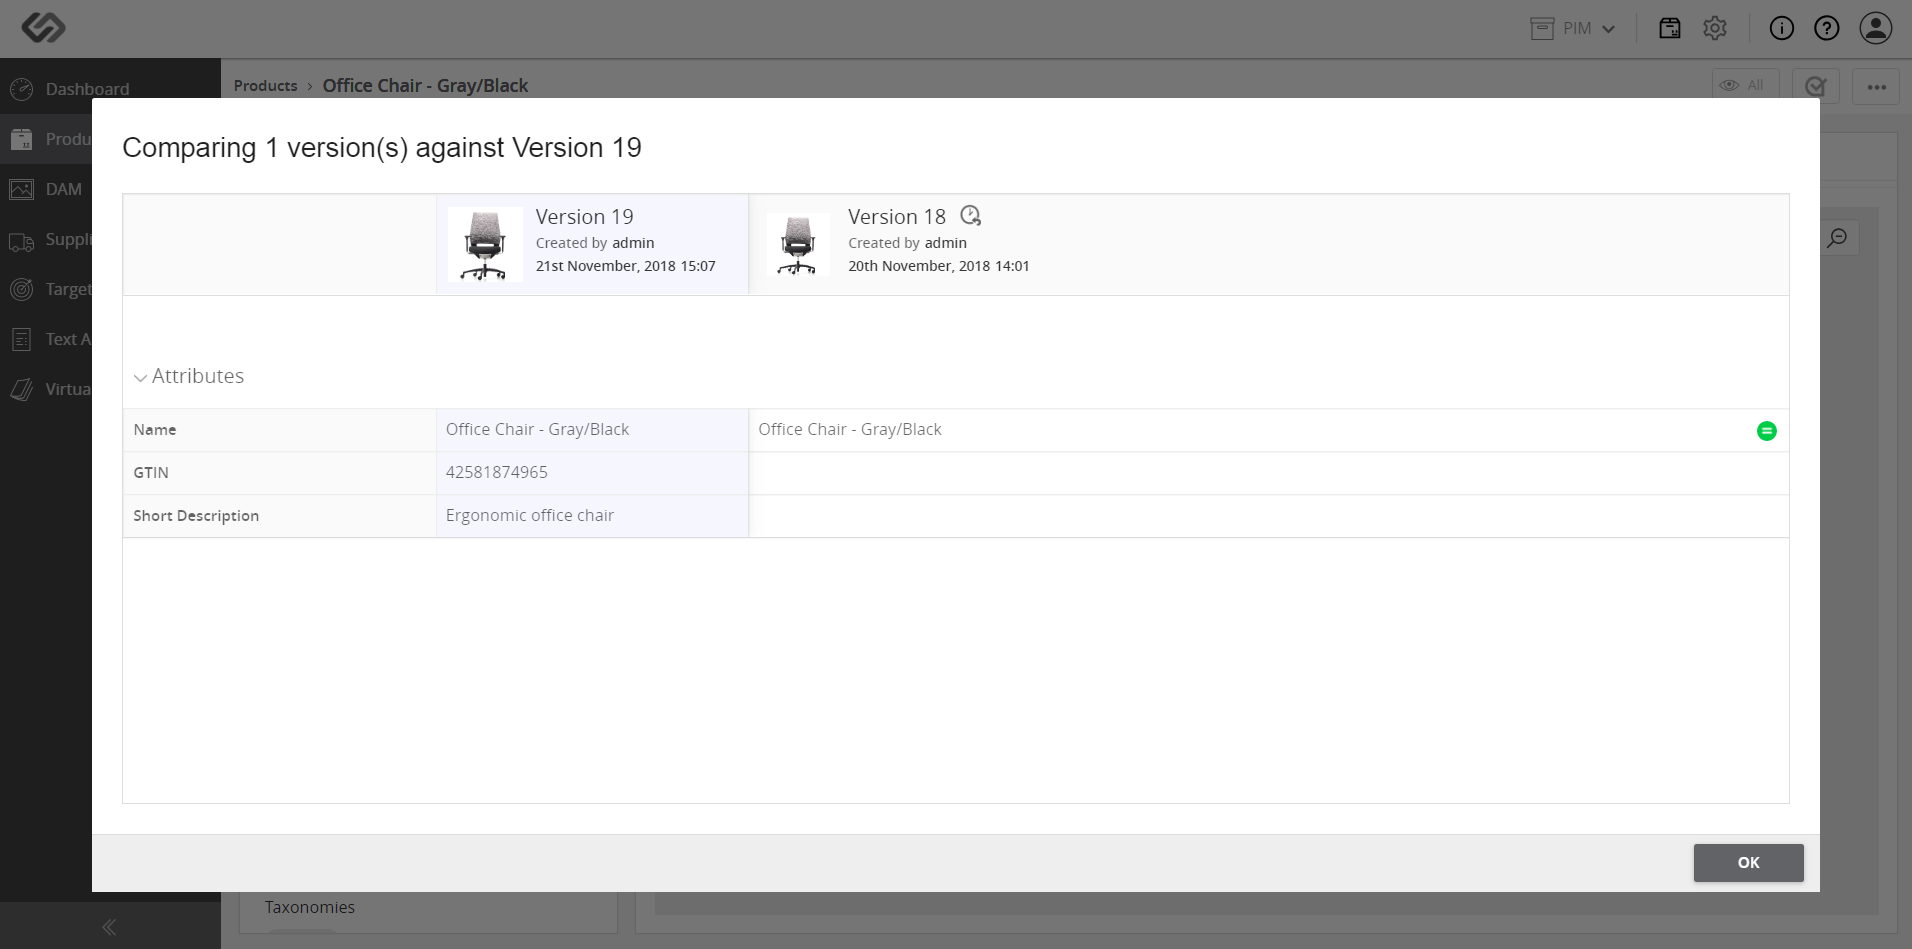Collapse the Attributes section
Screen dimensions: 1912x949
(x=140, y=377)
